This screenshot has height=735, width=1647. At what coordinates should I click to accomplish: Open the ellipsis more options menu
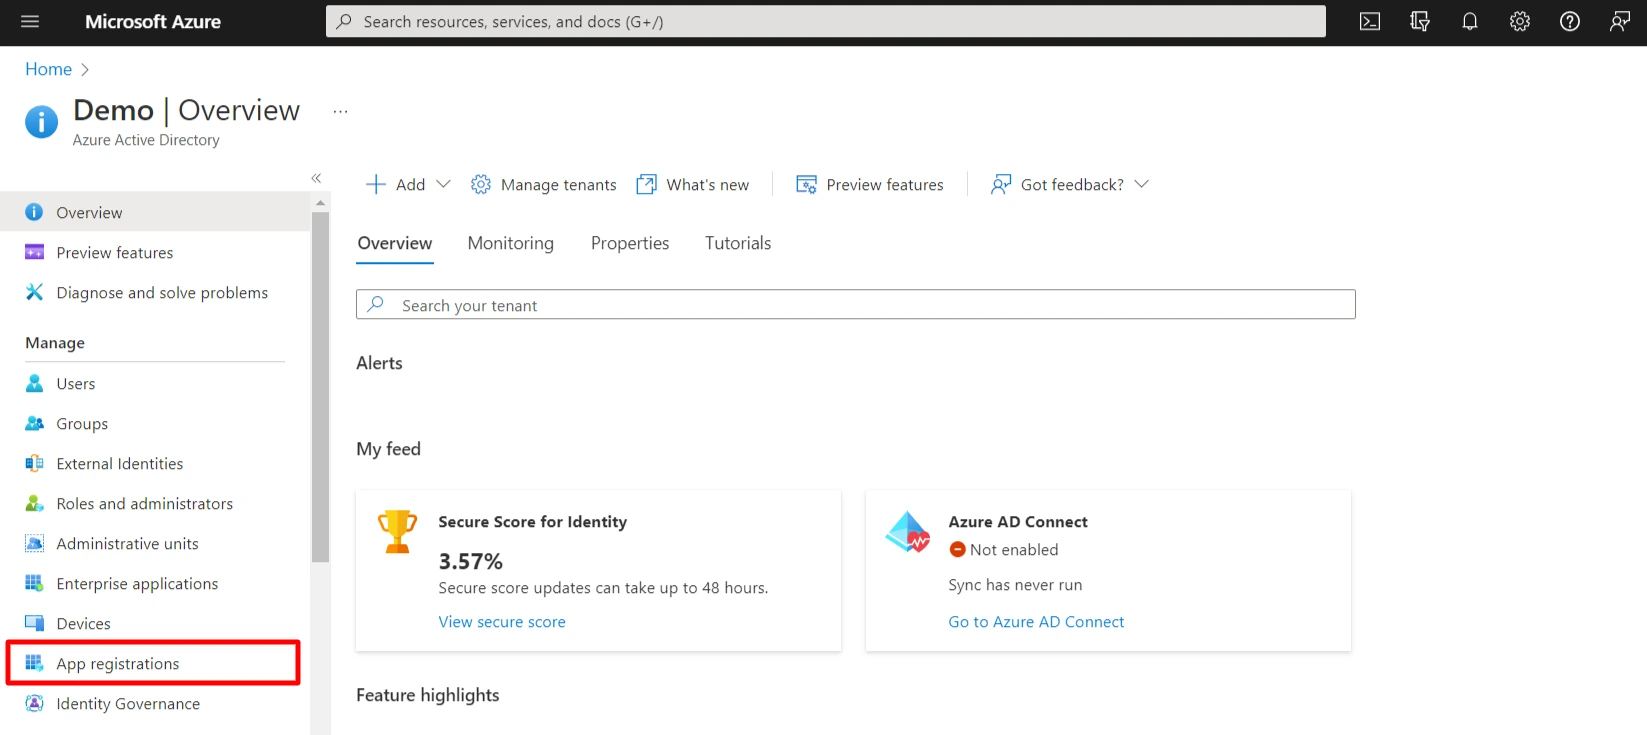(341, 112)
